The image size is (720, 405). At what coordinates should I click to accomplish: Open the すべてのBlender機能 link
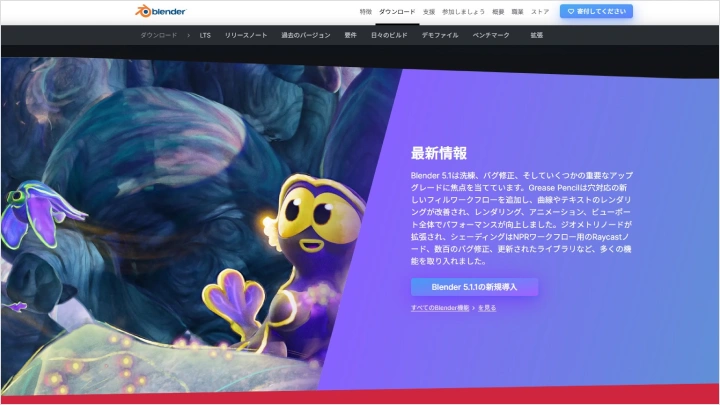pos(440,308)
